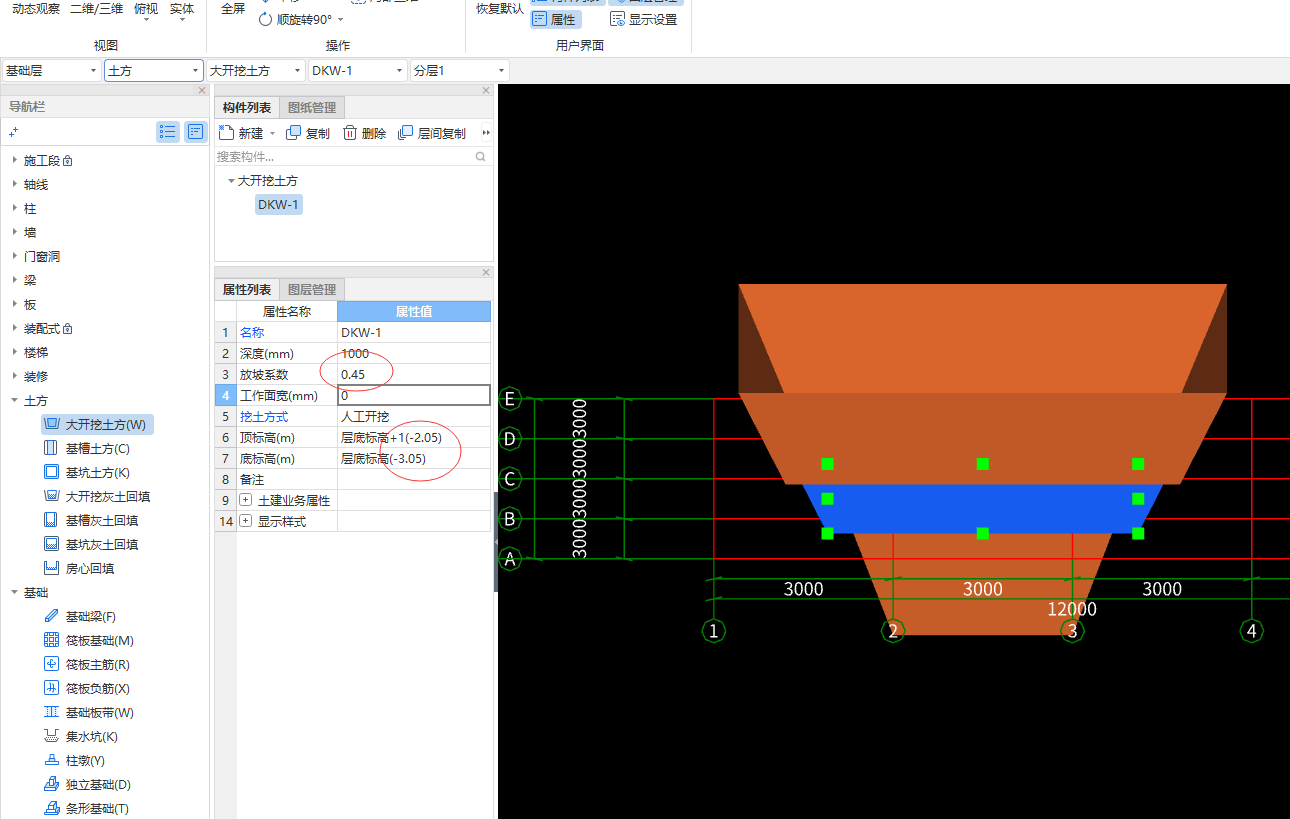
Task: Toggle the 属性 properties panel button
Action: pos(555,19)
